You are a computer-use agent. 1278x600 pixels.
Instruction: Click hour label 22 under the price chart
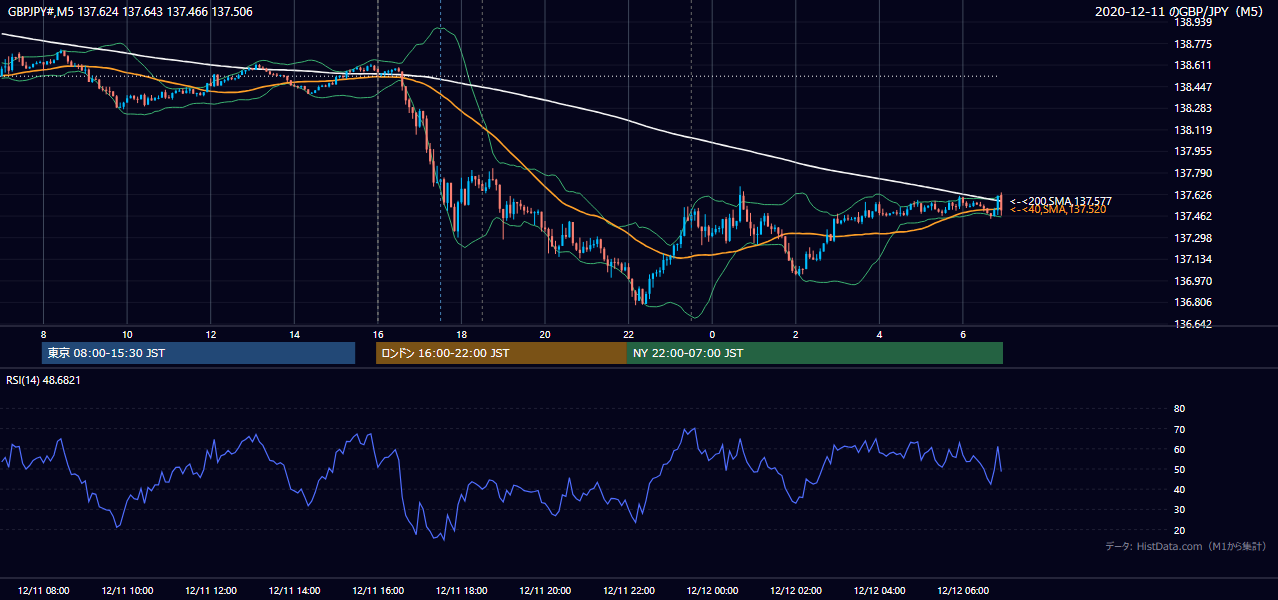[629, 334]
